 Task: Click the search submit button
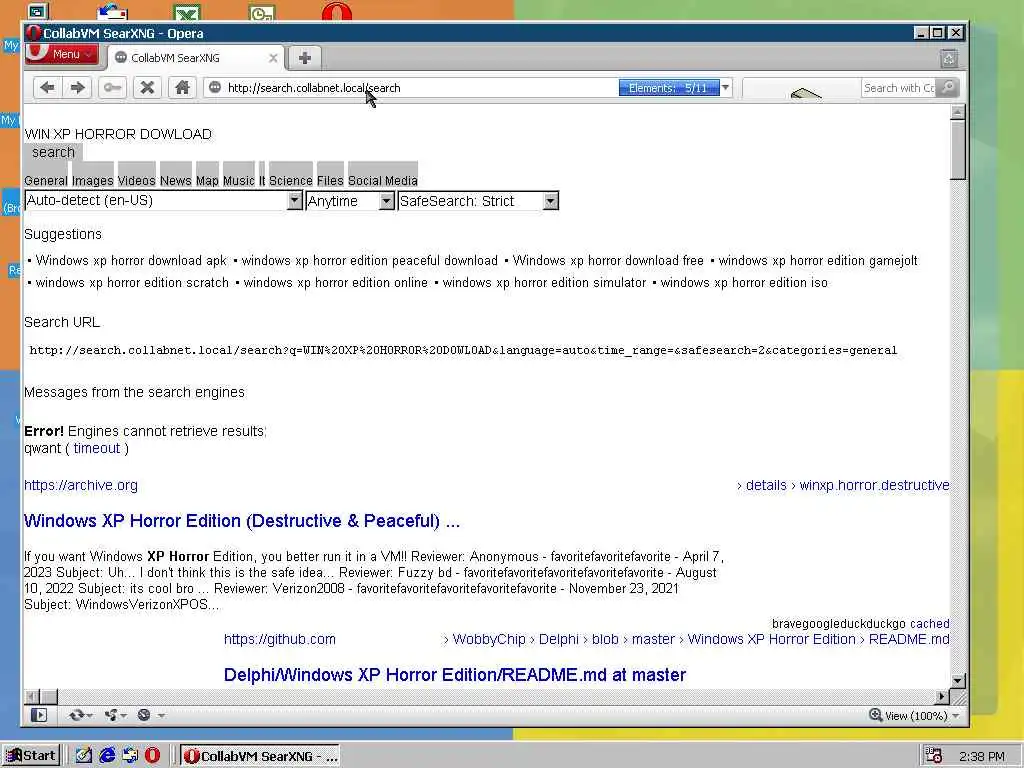coord(53,152)
